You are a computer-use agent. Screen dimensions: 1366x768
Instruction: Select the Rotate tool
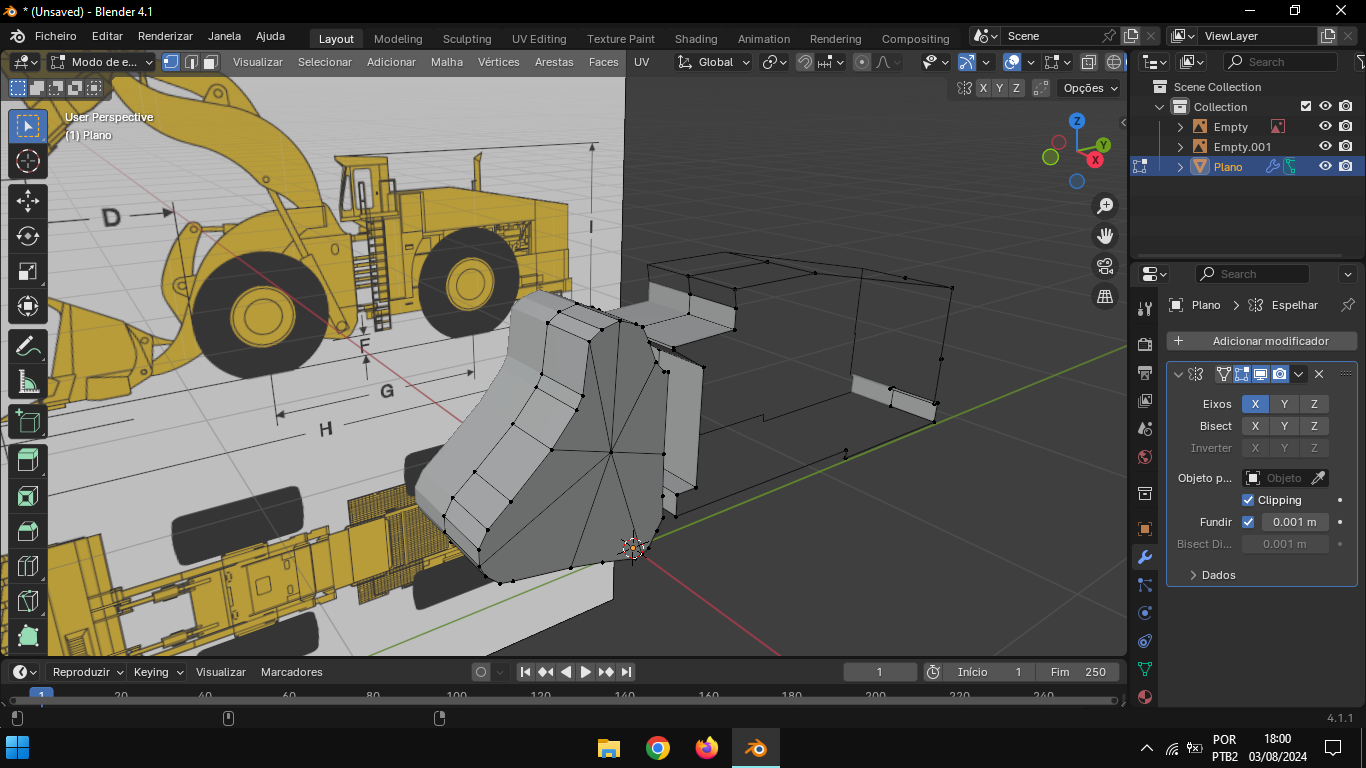[28, 236]
